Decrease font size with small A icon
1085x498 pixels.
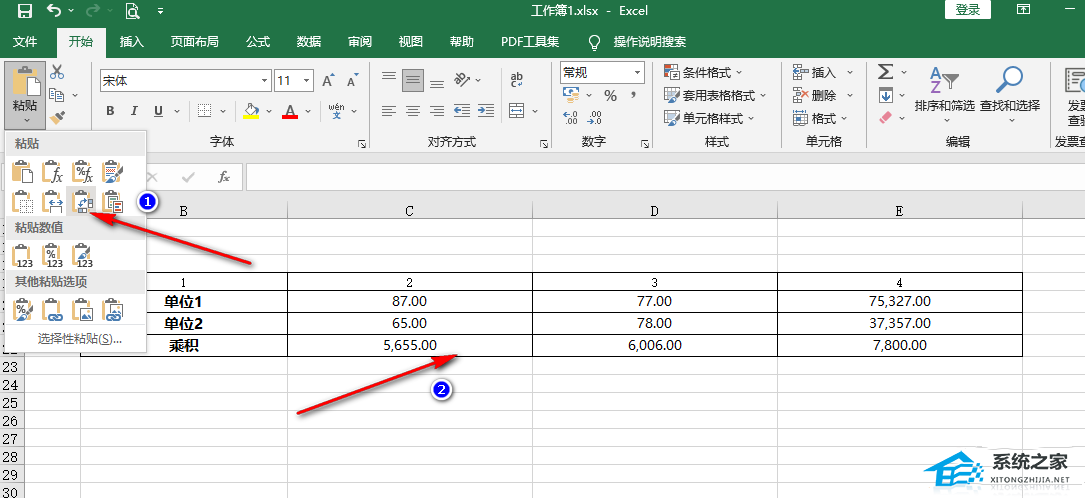point(353,81)
